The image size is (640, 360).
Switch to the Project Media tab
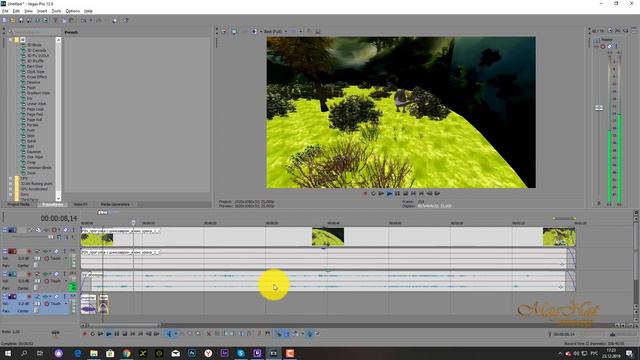pos(18,204)
